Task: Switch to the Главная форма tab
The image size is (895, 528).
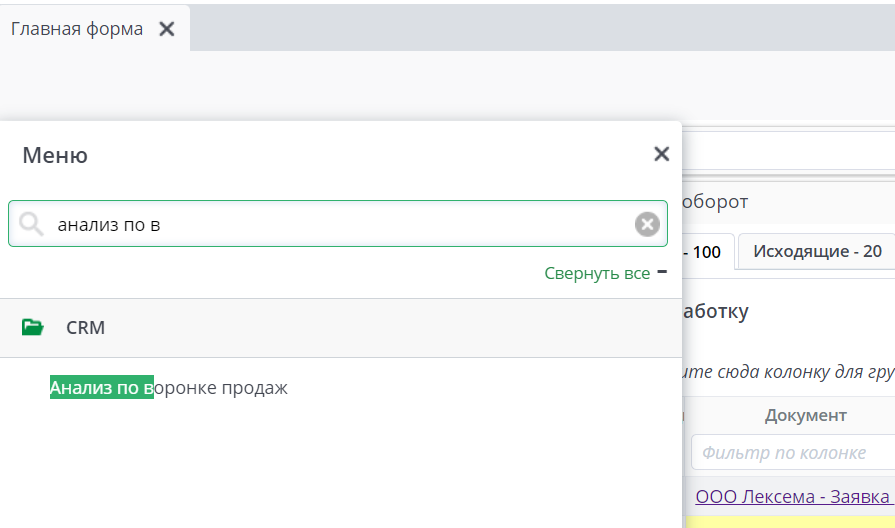Action: coord(77,29)
